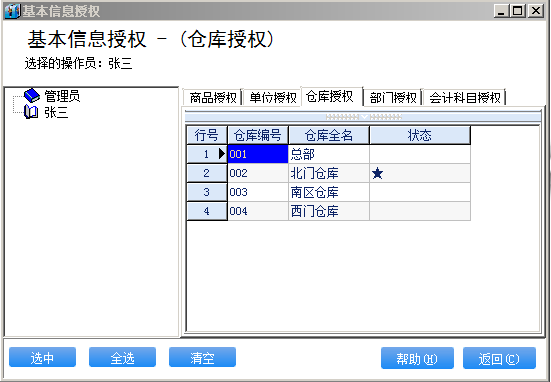
Task: Click the 总部 warehouse name cell
Action: [x=329, y=154]
